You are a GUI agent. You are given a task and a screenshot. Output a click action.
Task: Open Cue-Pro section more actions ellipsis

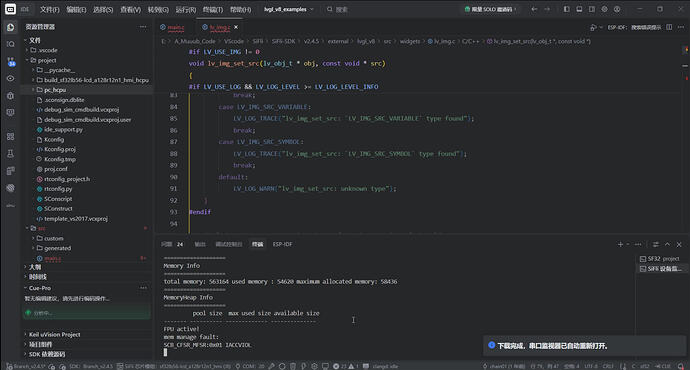point(143,288)
